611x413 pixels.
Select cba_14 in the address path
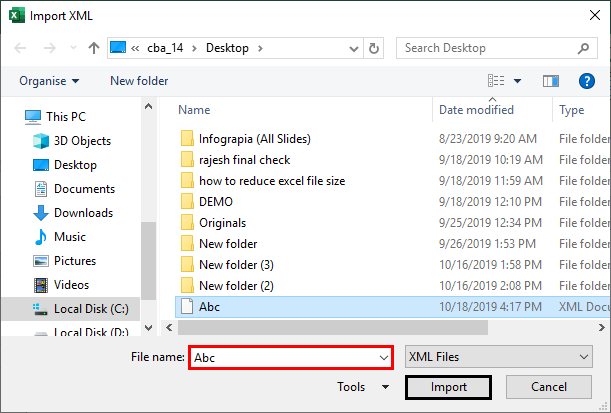[x=165, y=48]
